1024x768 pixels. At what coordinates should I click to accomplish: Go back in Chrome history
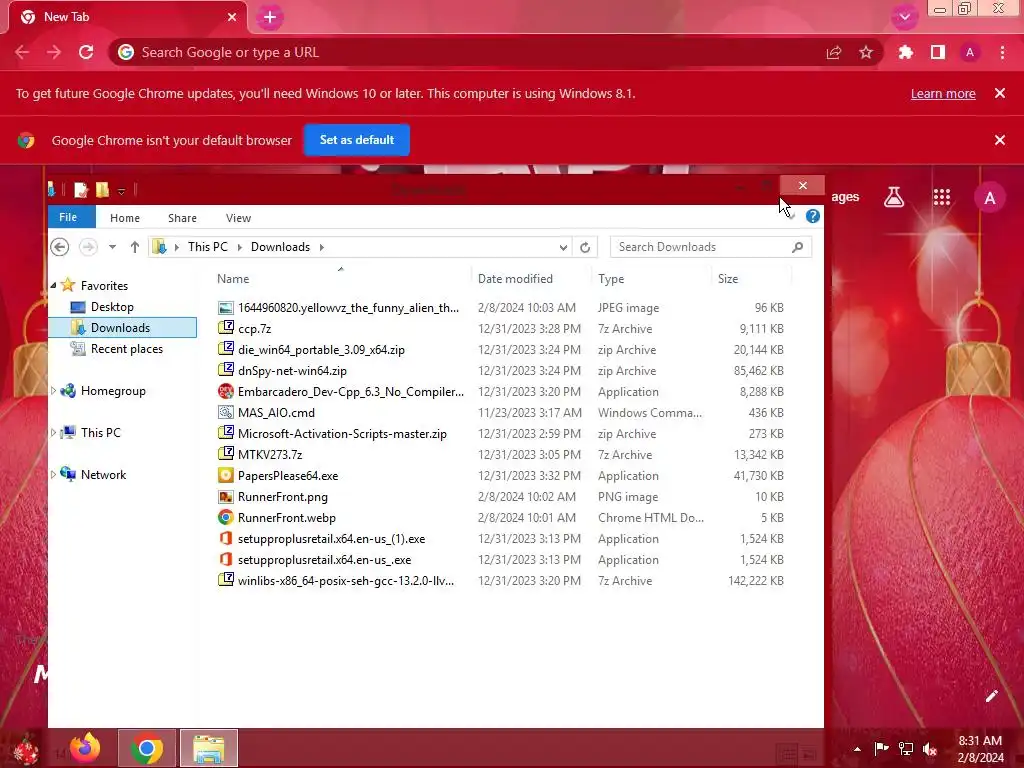(x=22, y=52)
